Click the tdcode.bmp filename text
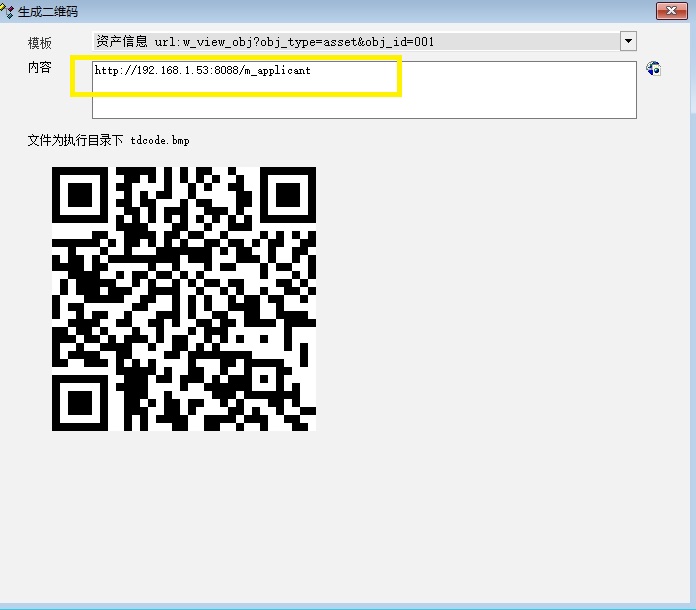This screenshot has height=610, width=696. (x=160, y=141)
